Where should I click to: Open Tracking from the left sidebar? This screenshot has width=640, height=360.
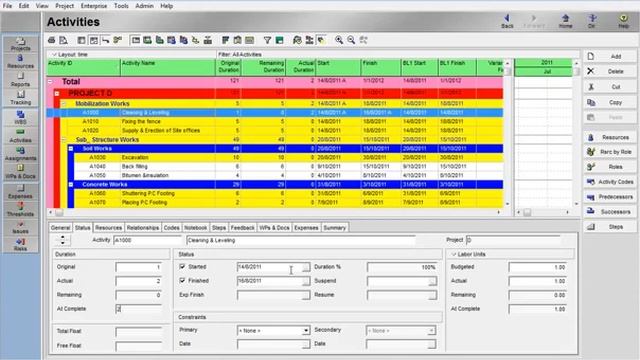coord(20,98)
